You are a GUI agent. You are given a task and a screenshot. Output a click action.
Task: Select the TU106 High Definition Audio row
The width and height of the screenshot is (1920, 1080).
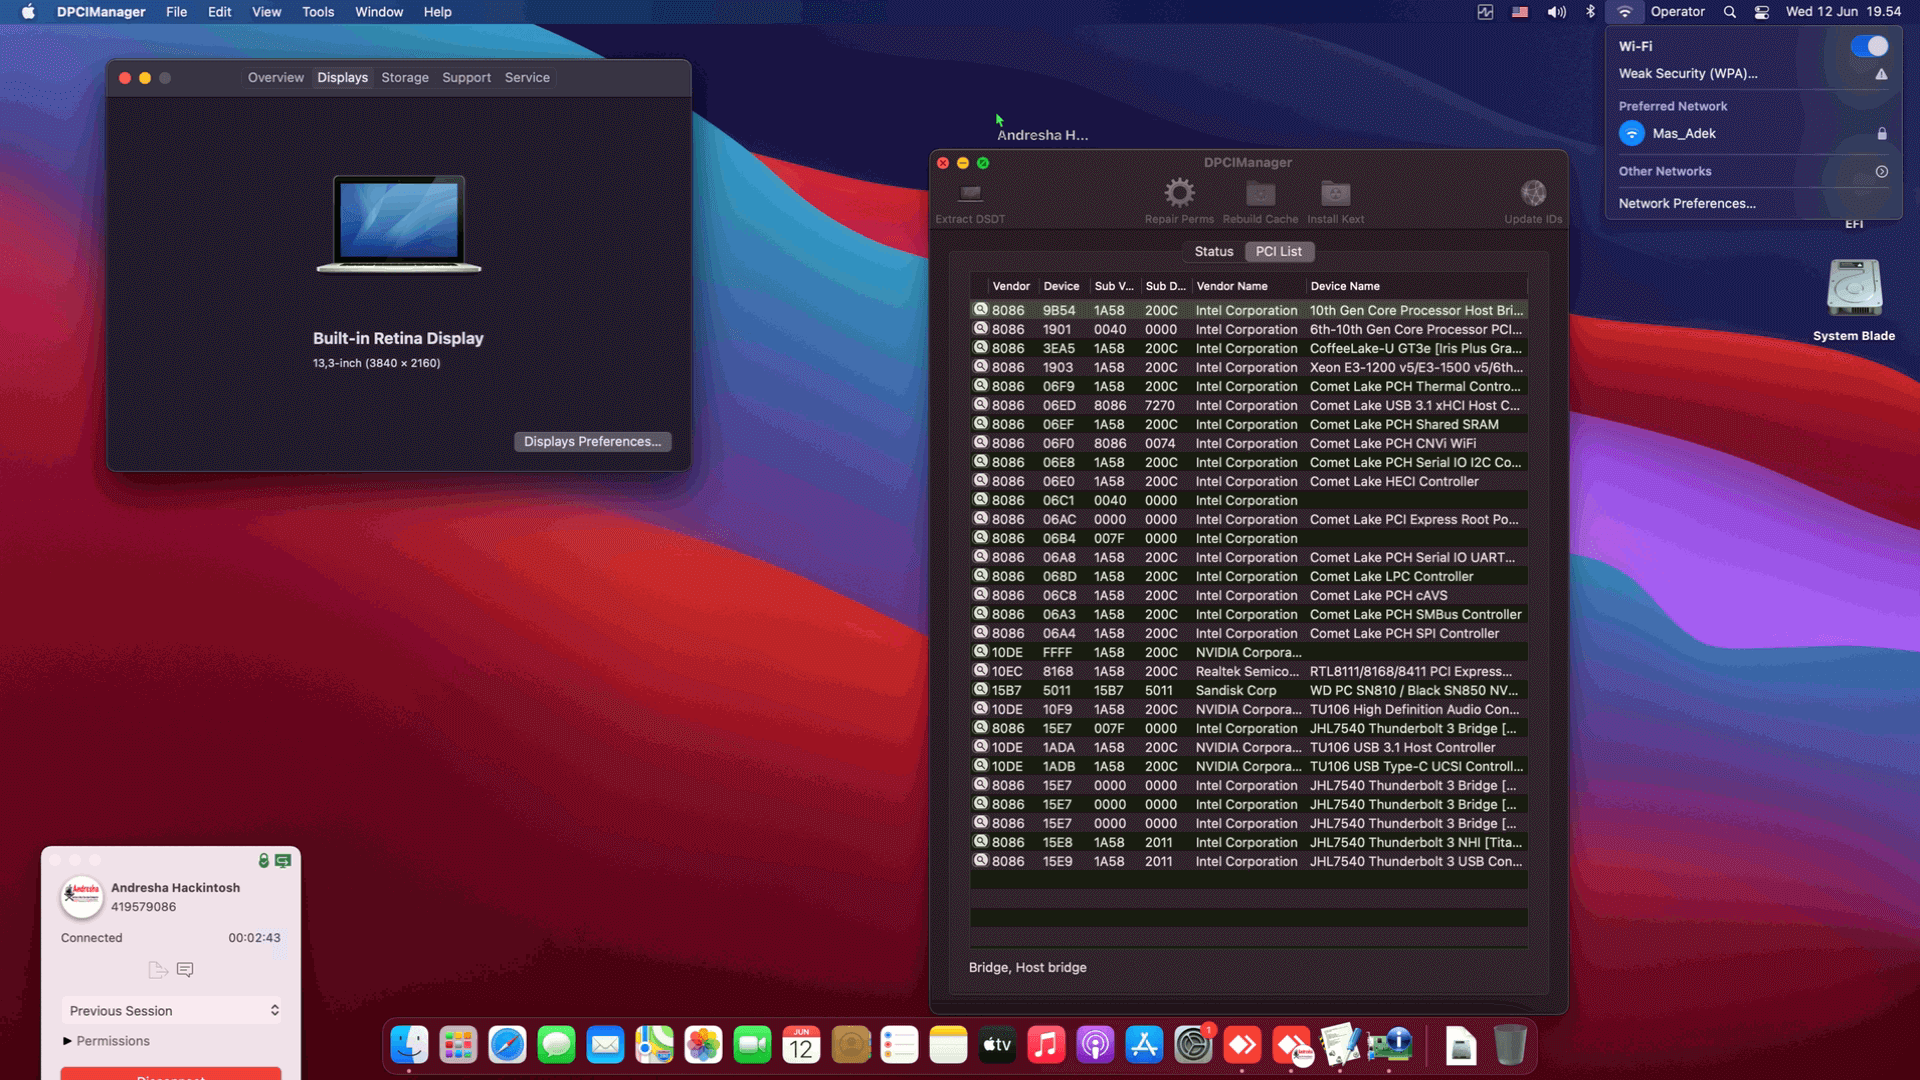(x=1248, y=710)
